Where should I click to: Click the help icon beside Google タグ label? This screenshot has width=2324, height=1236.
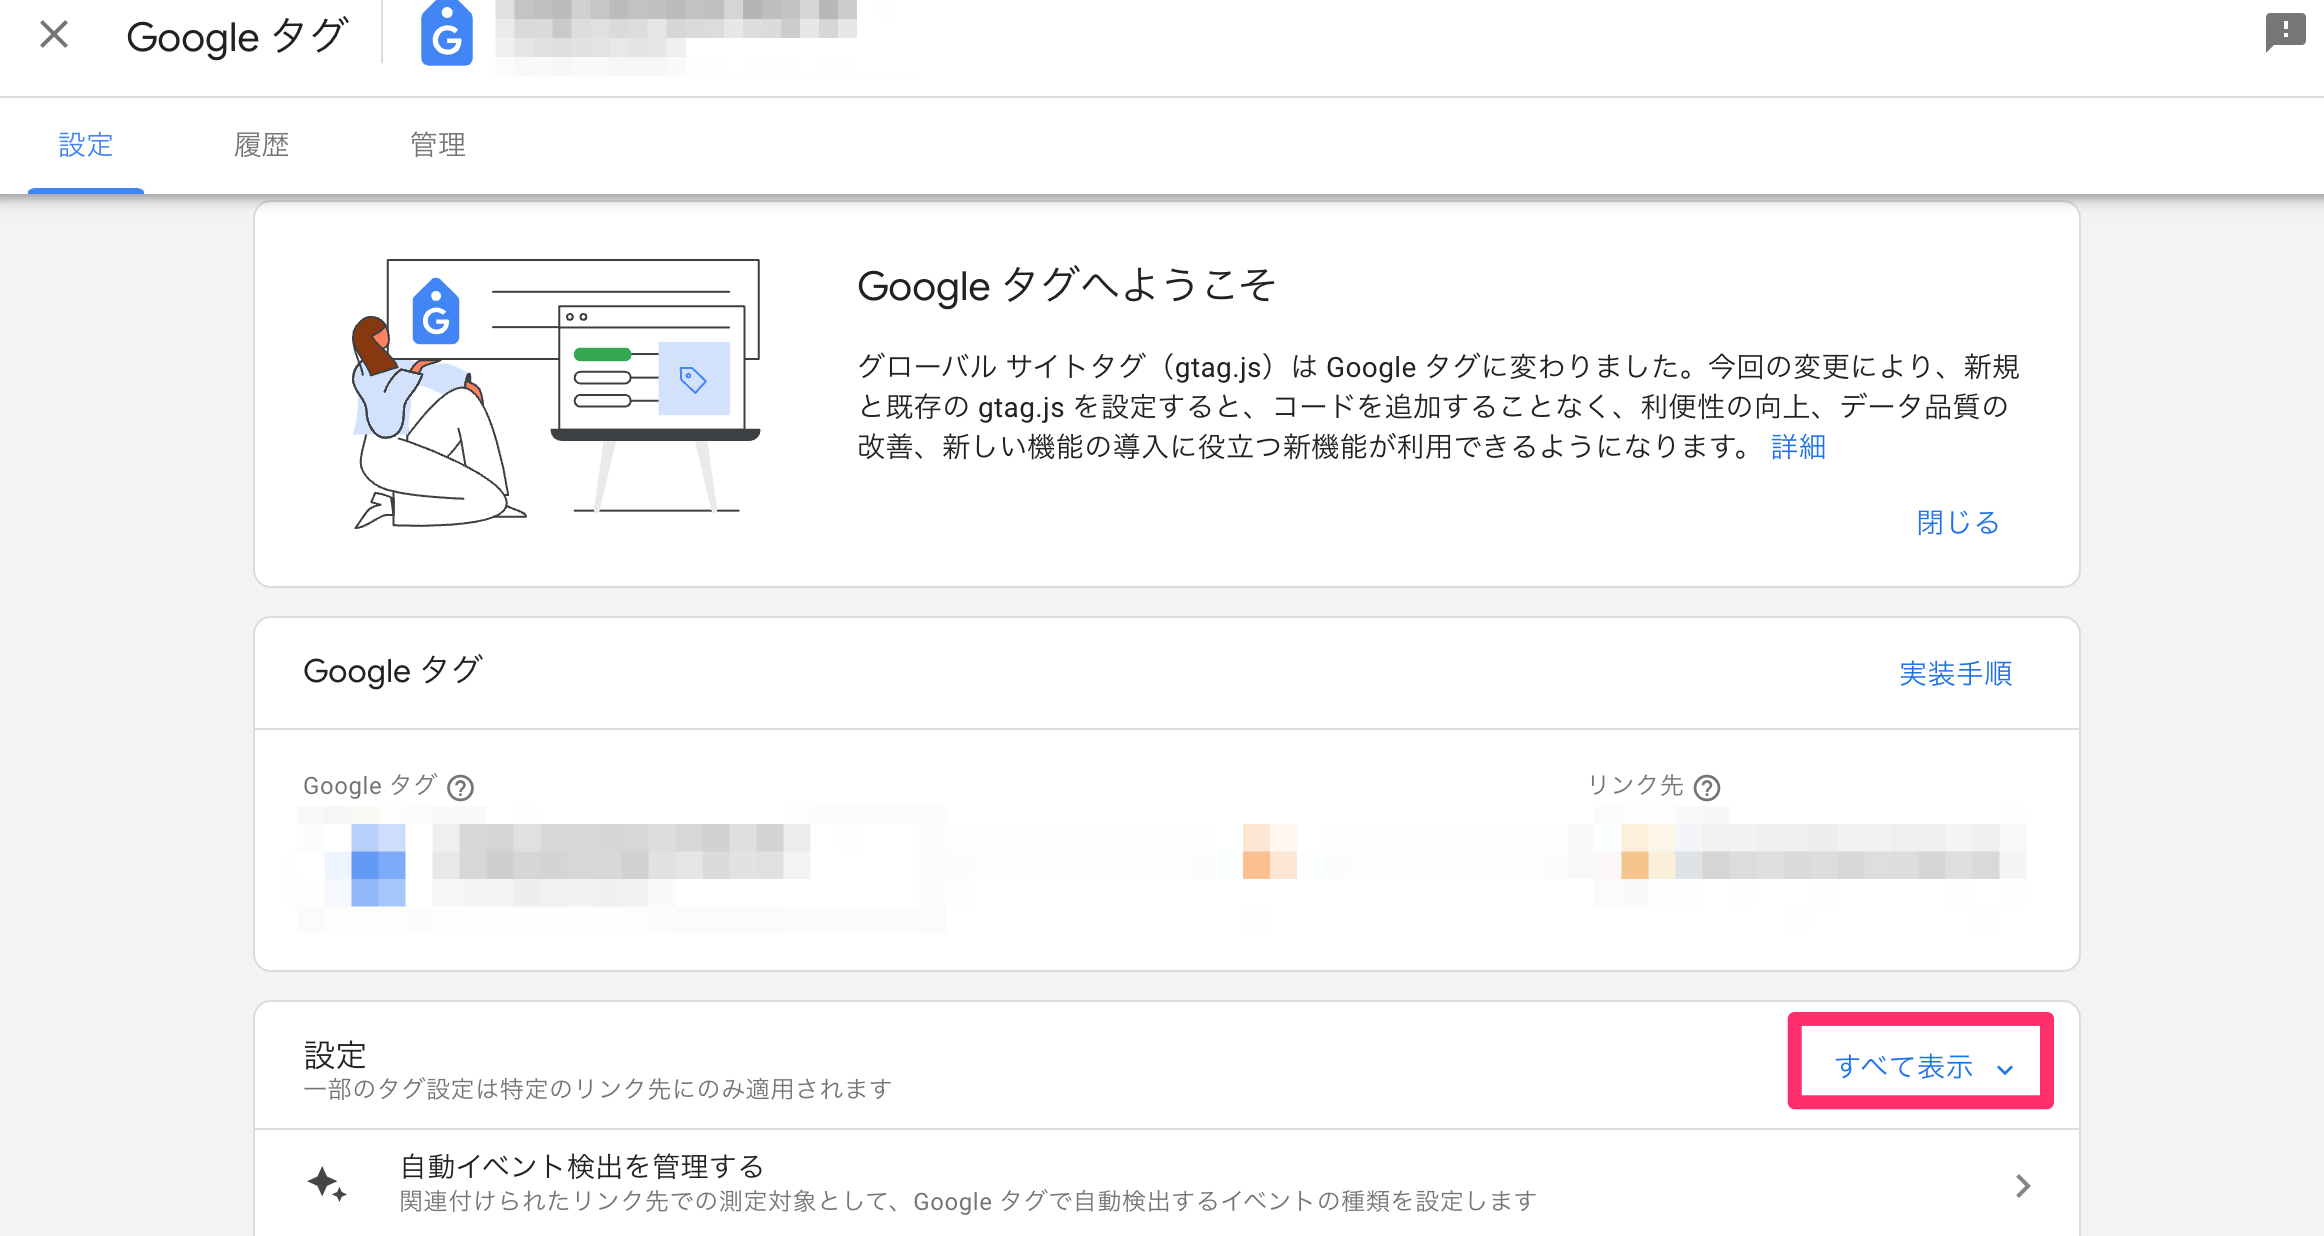[x=460, y=788]
